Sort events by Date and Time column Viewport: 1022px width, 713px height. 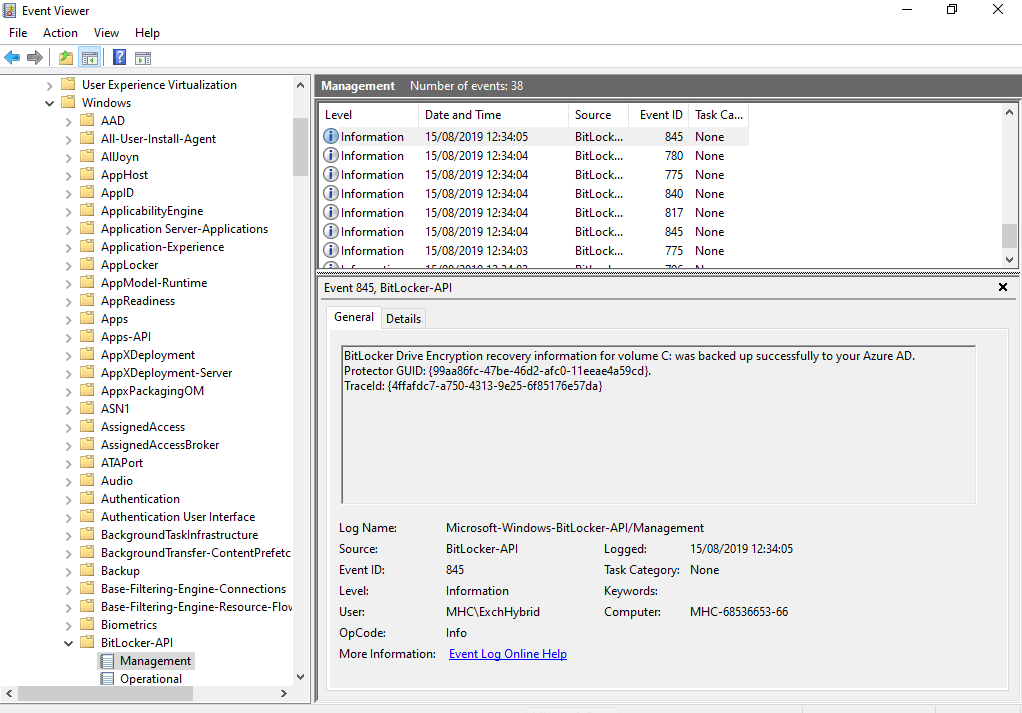click(x=463, y=114)
